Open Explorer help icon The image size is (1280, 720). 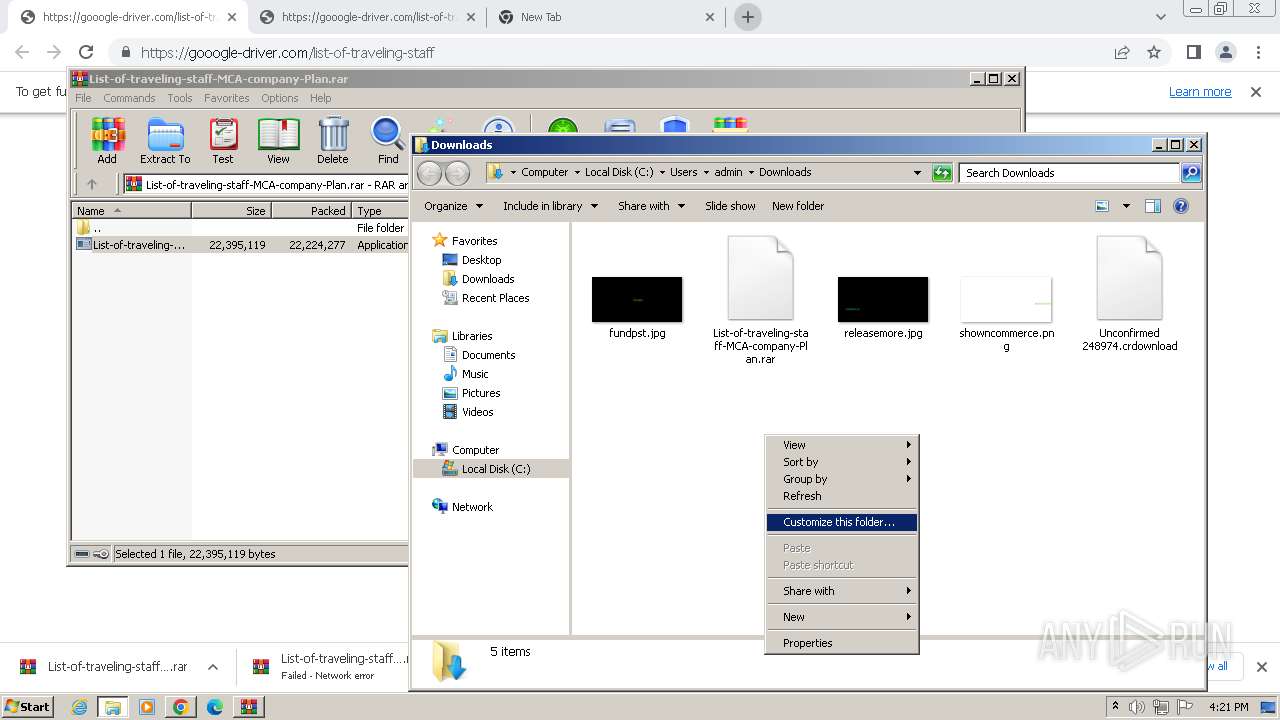pyautogui.click(x=1181, y=206)
